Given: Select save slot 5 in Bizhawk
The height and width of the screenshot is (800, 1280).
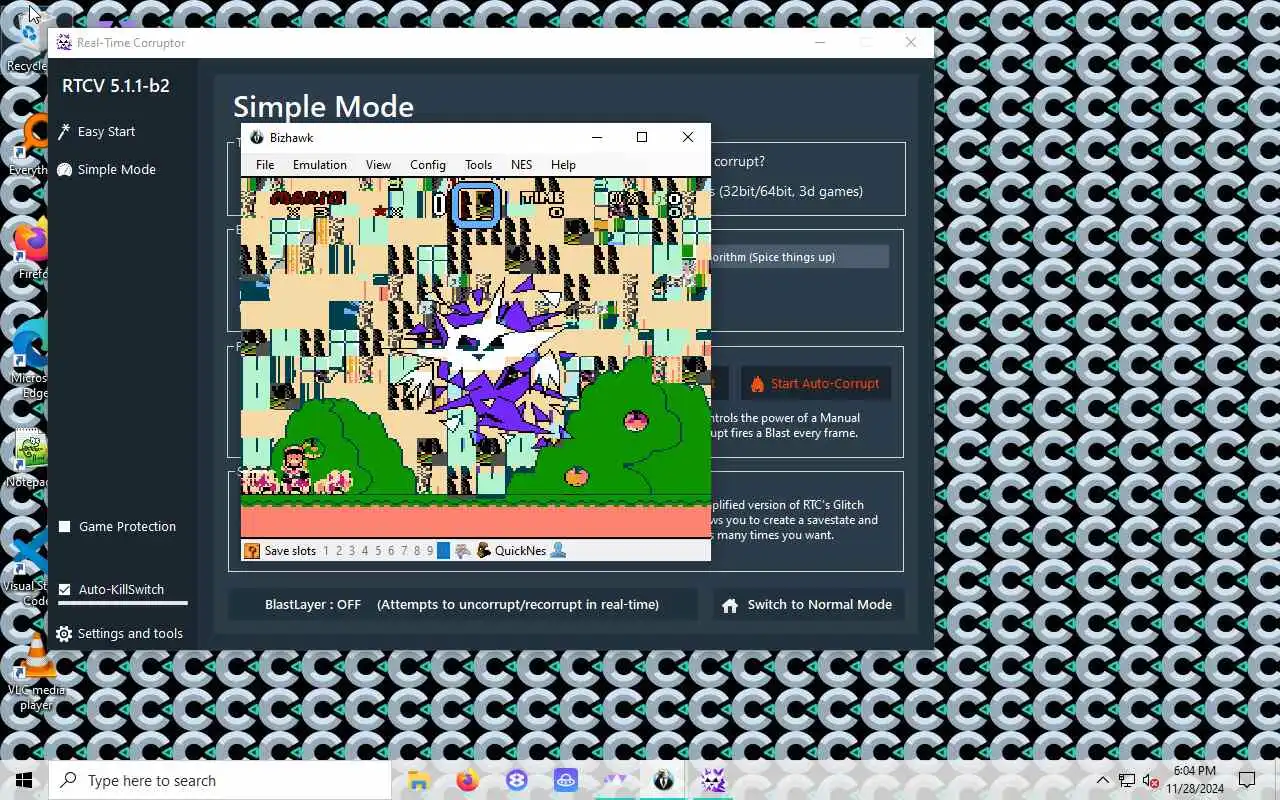Looking at the screenshot, I should (377, 551).
